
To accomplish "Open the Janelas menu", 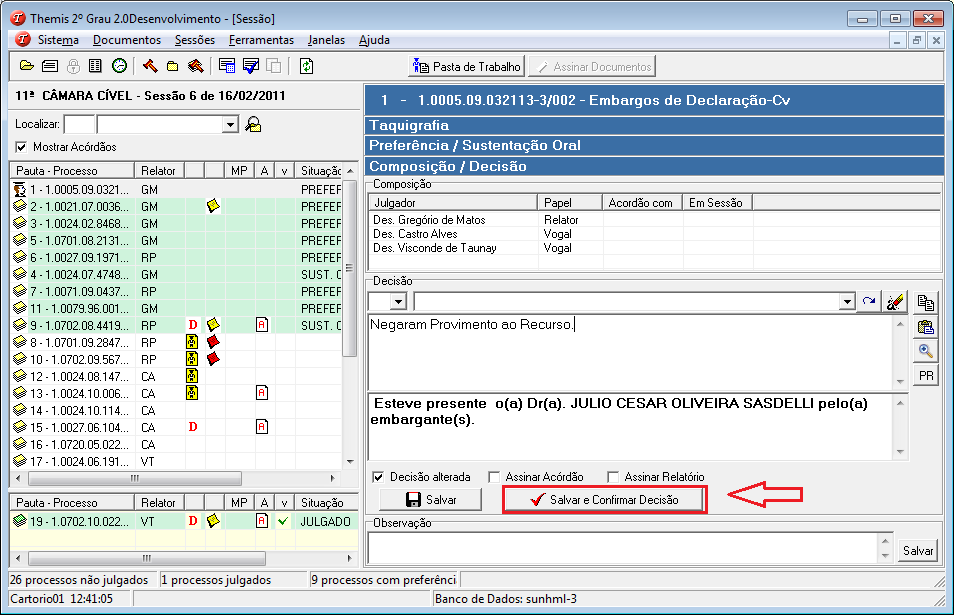I will click(326, 40).
